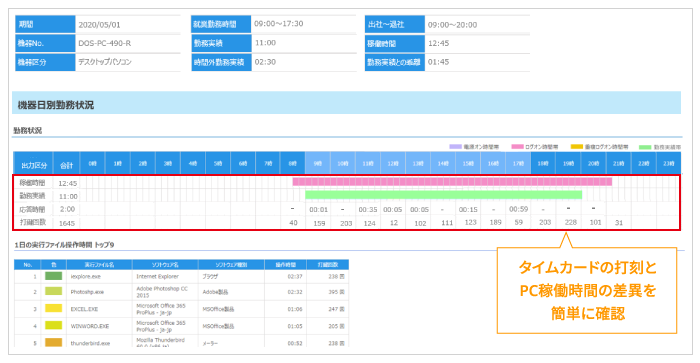Click the WINWORD.EXE color swatch

[x=54, y=325]
